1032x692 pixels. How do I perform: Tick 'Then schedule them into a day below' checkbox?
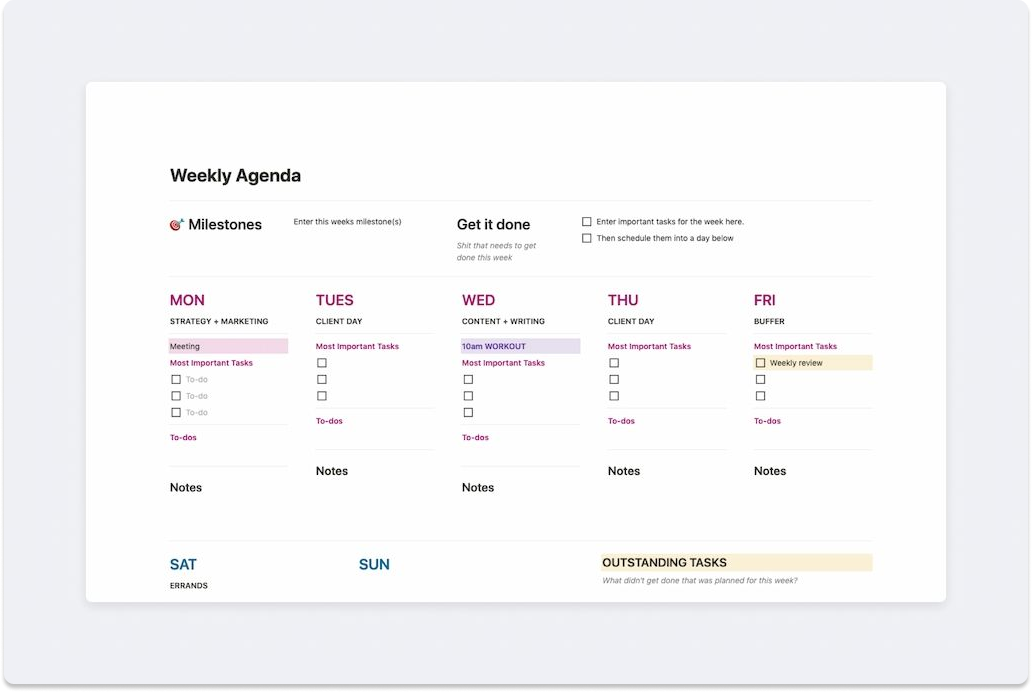click(587, 238)
